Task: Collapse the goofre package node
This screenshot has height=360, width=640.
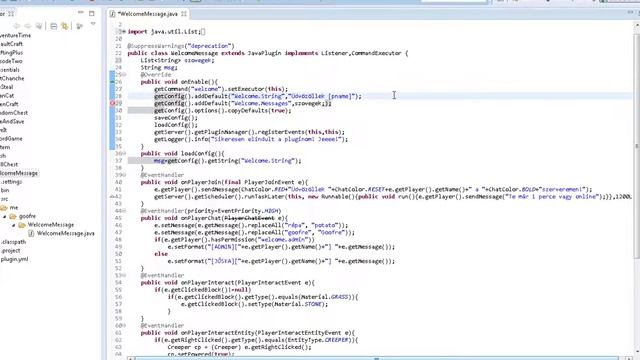Action: (x=5, y=216)
